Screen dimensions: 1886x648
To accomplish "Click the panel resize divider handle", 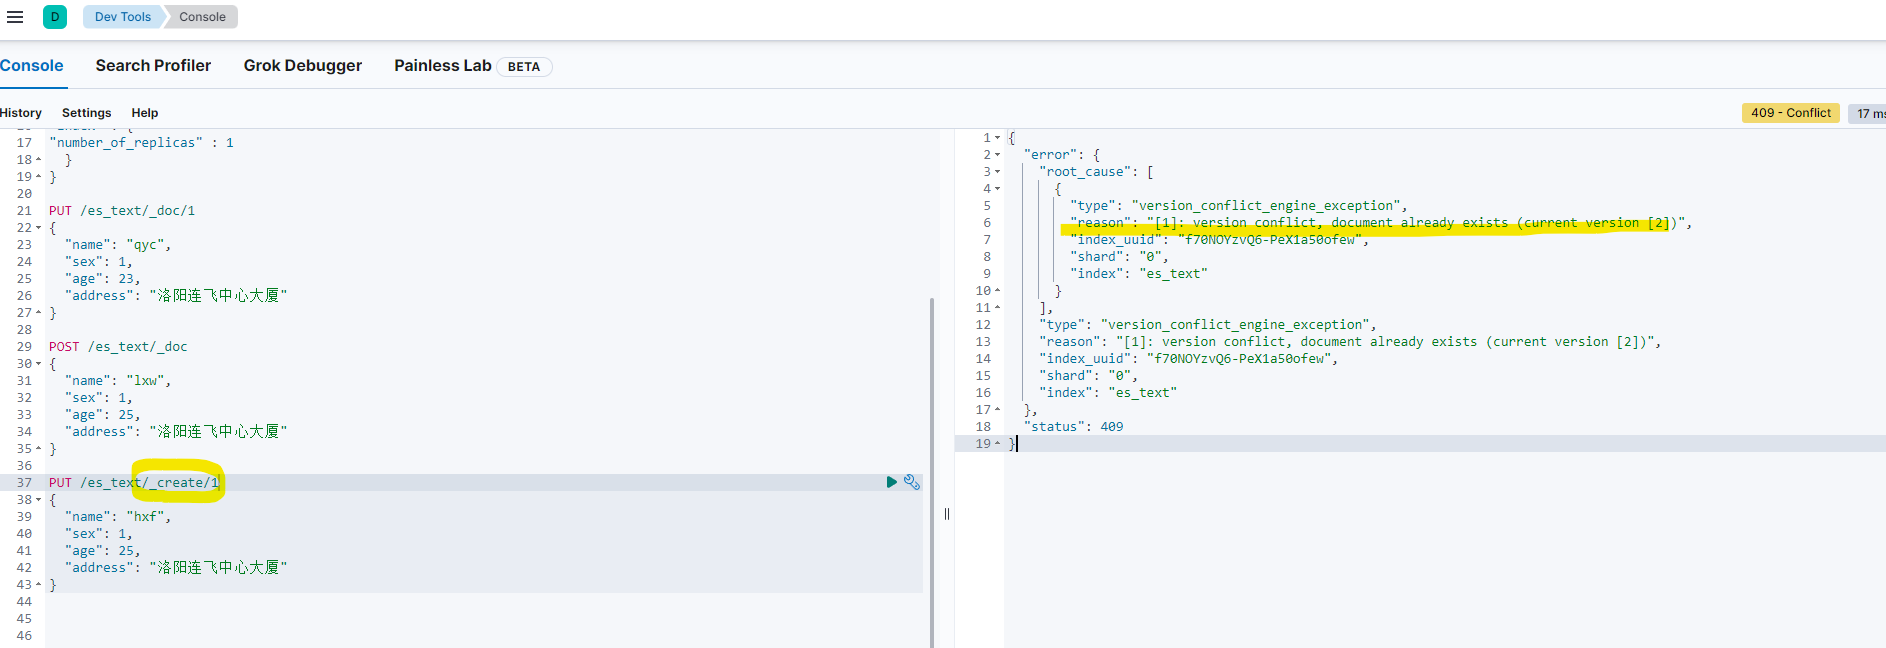I will 946,514.
